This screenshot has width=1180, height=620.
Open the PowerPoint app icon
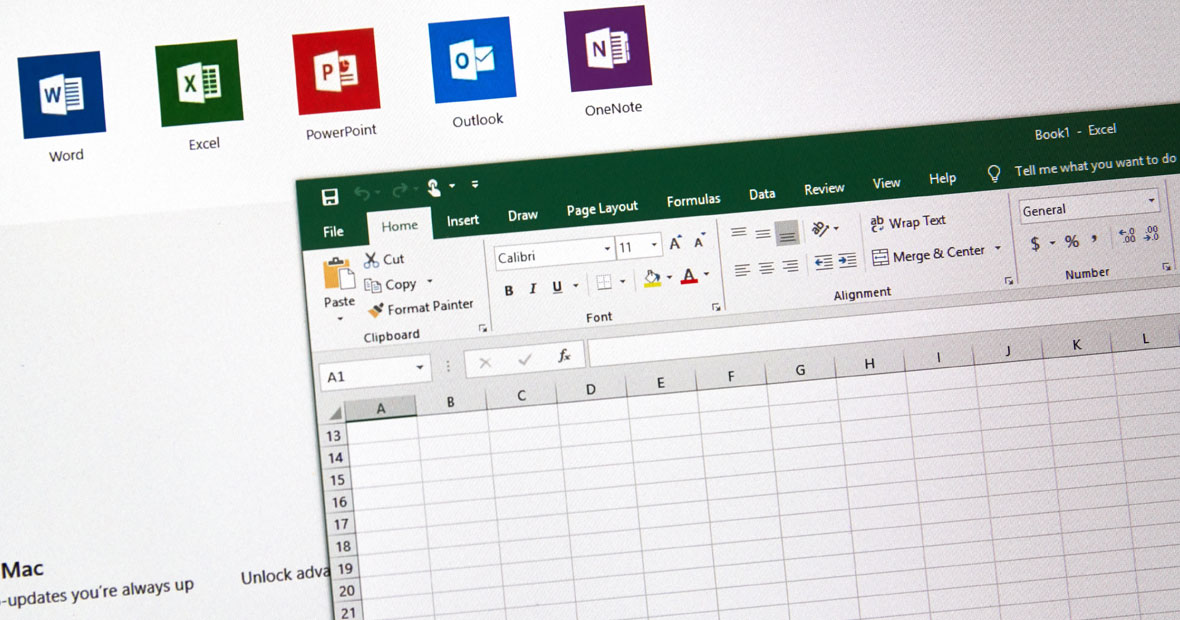pos(336,72)
